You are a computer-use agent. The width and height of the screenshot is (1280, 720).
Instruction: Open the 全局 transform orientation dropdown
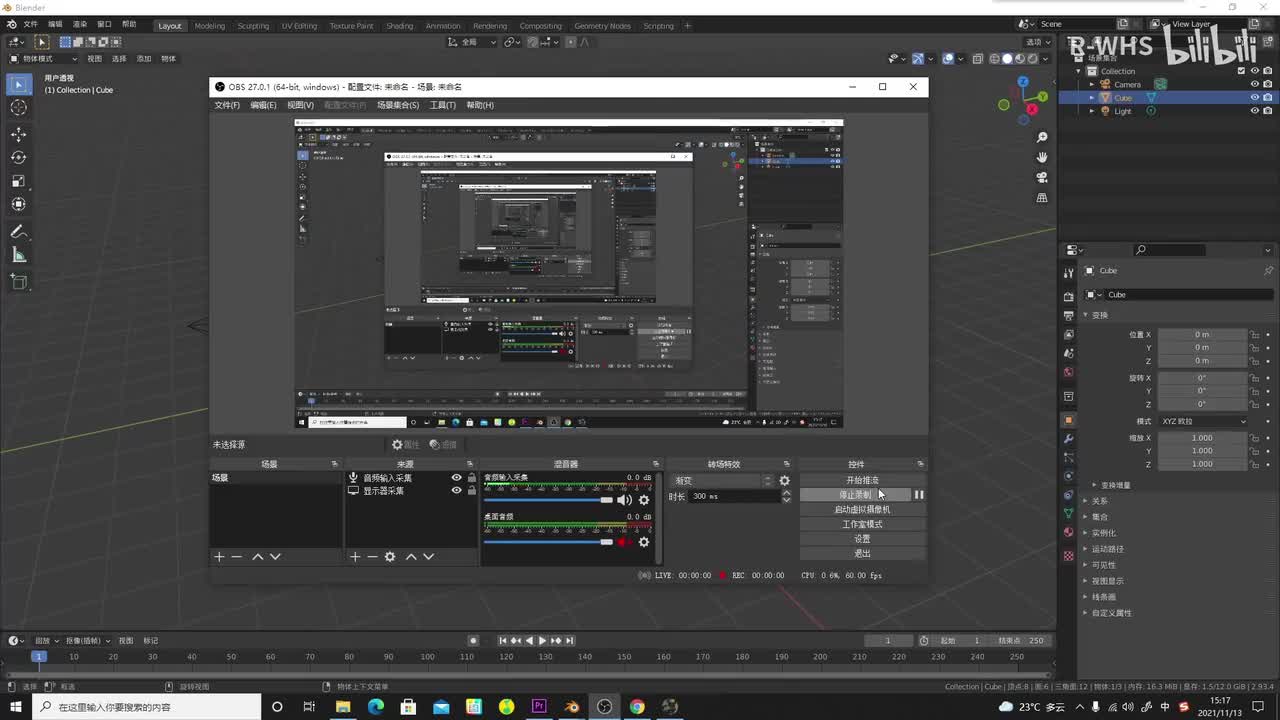point(472,42)
